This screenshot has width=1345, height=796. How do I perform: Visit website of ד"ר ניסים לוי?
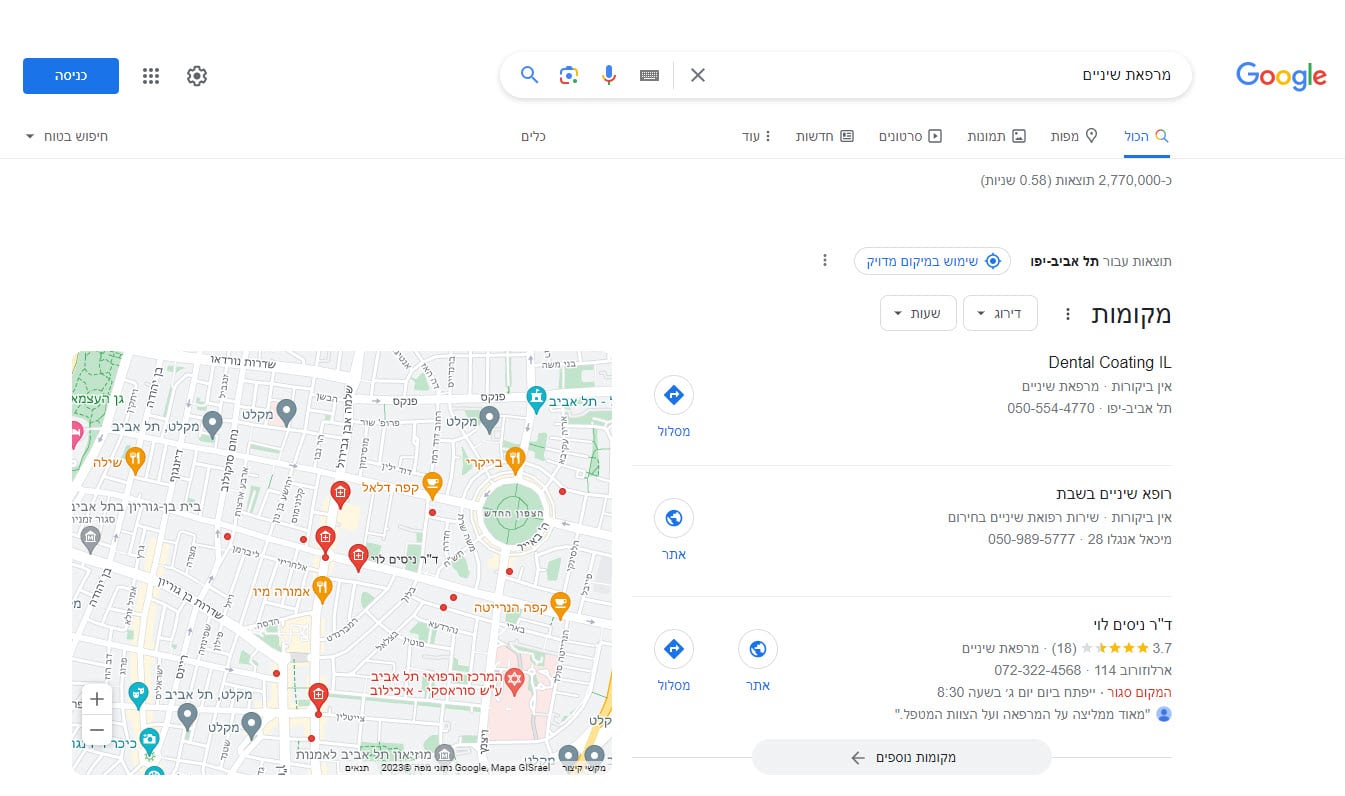pyautogui.click(x=757, y=661)
